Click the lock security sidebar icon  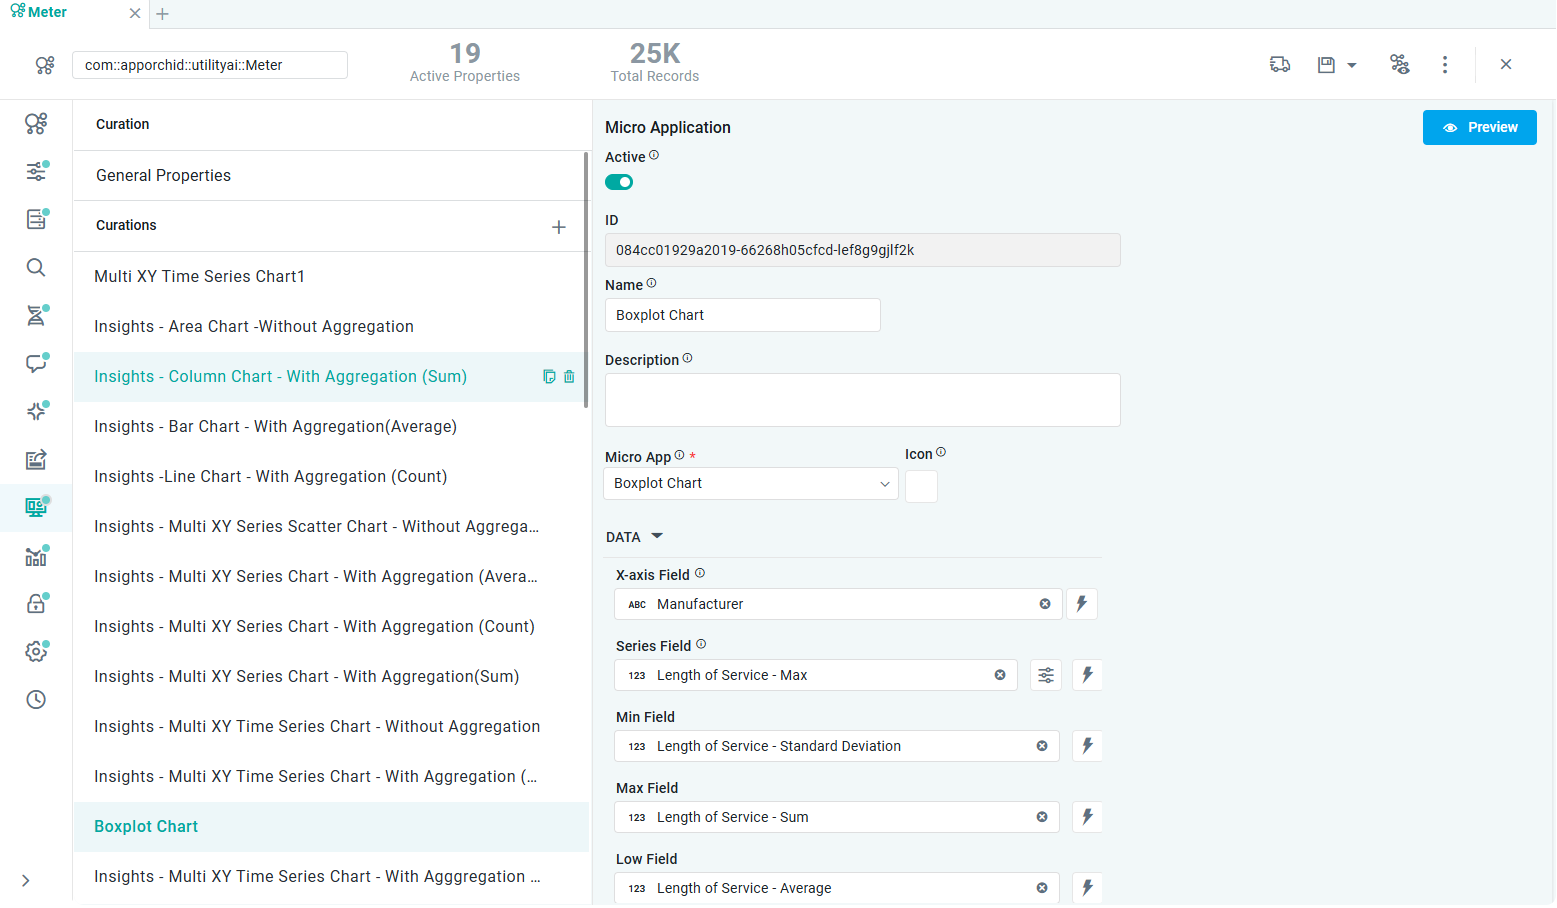coord(36,603)
